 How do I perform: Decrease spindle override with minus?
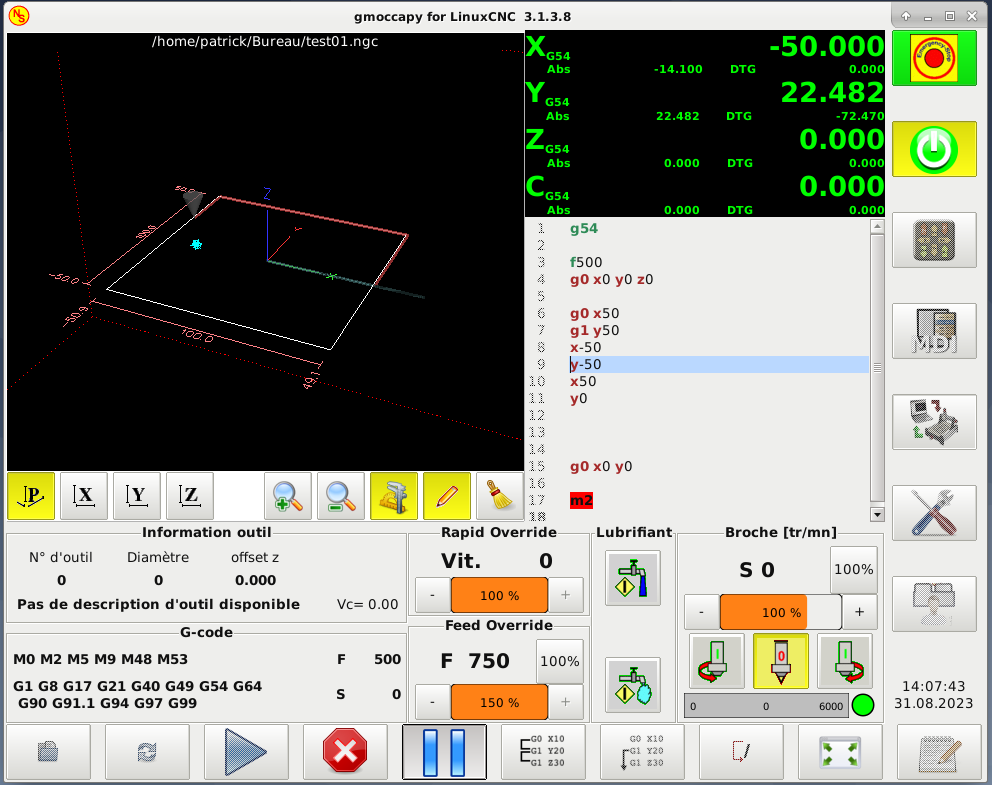point(702,612)
